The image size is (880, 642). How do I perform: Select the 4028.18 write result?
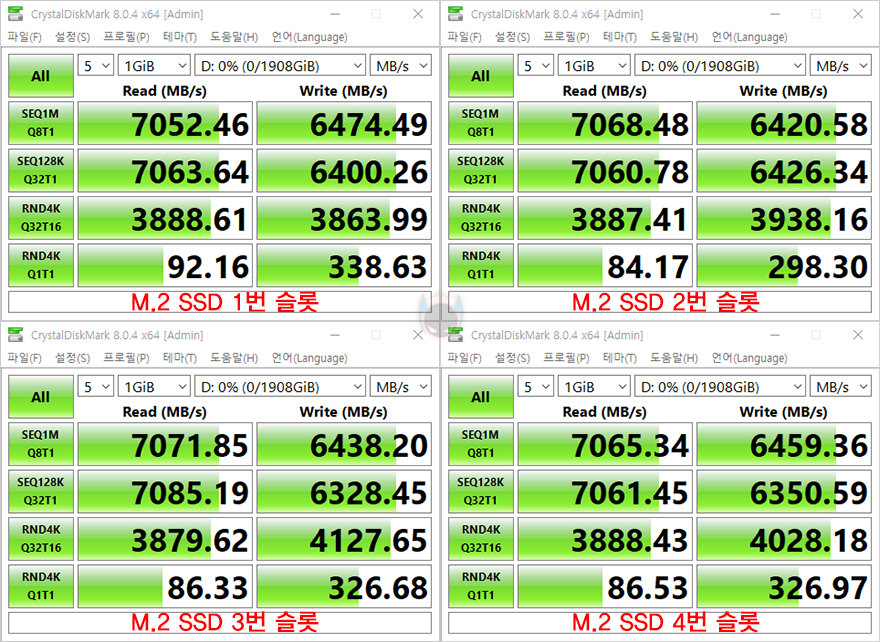pos(784,539)
